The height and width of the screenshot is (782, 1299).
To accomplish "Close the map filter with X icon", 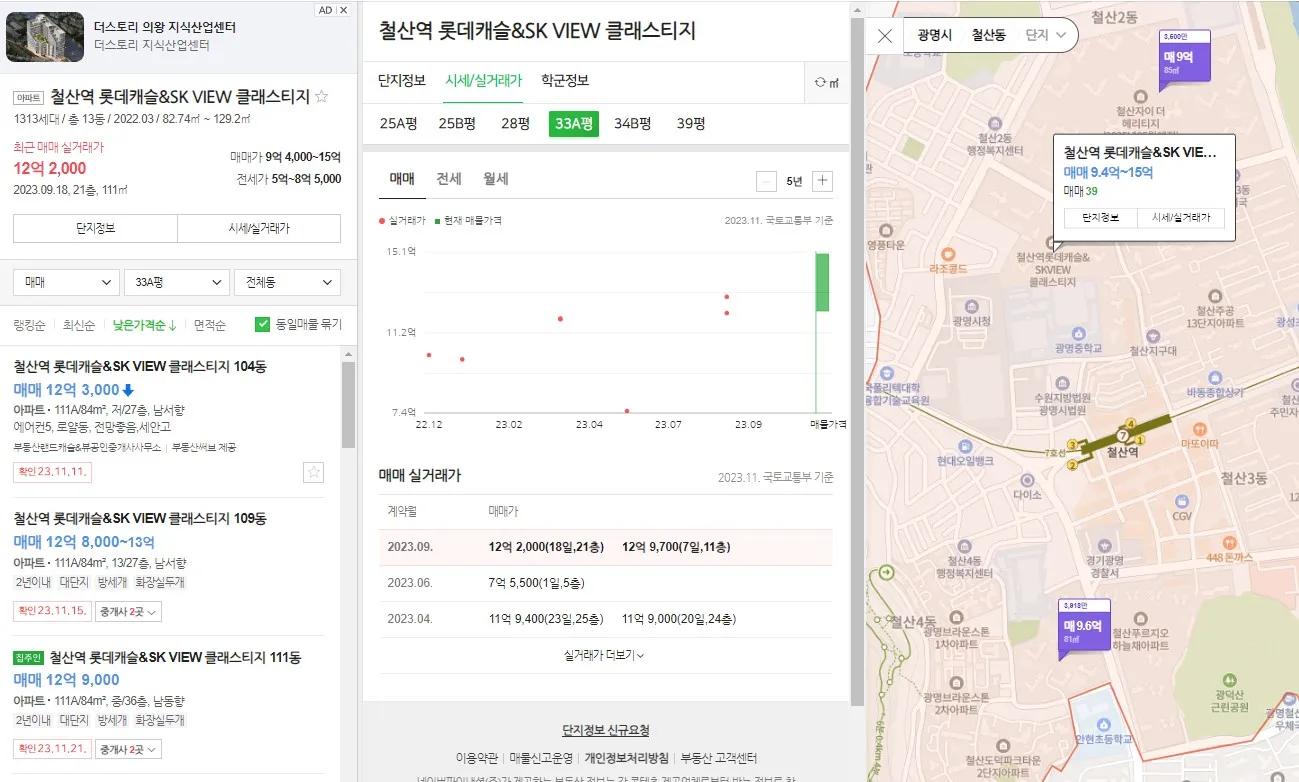I will (x=884, y=36).
